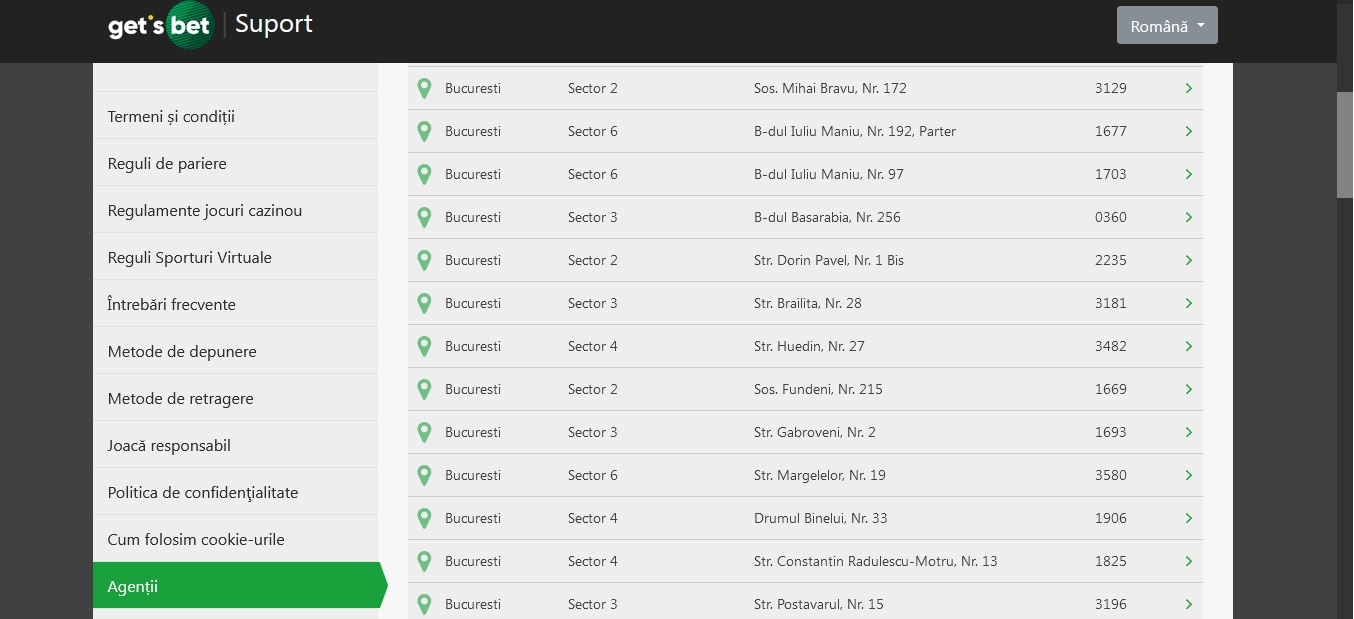Click the map pin for Str. Dorin Pavel row
Screen dimensions: 1354x619
pyautogui.click(x=424, y=260)
